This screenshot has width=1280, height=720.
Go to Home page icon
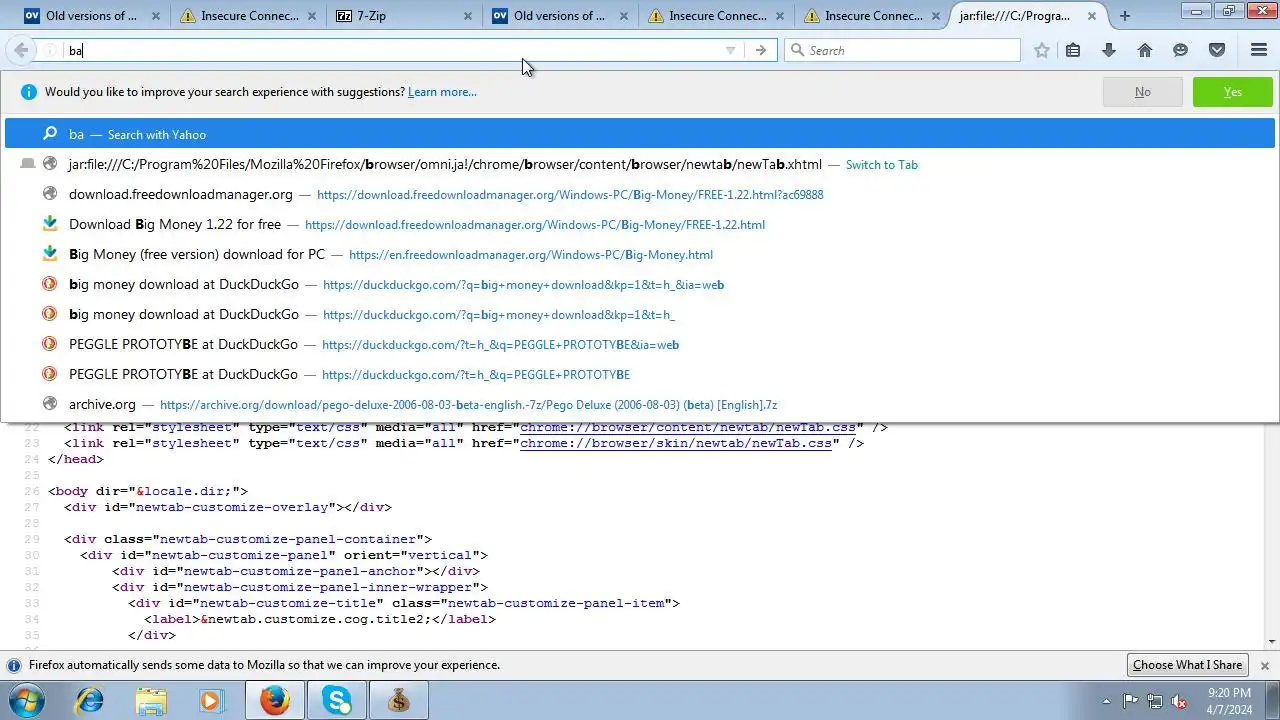click(x=1145, y=50)
